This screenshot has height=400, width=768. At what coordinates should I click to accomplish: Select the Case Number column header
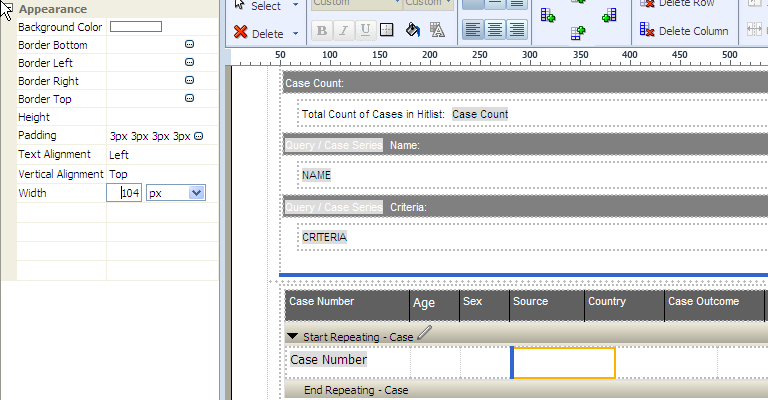tap(347, 306)
